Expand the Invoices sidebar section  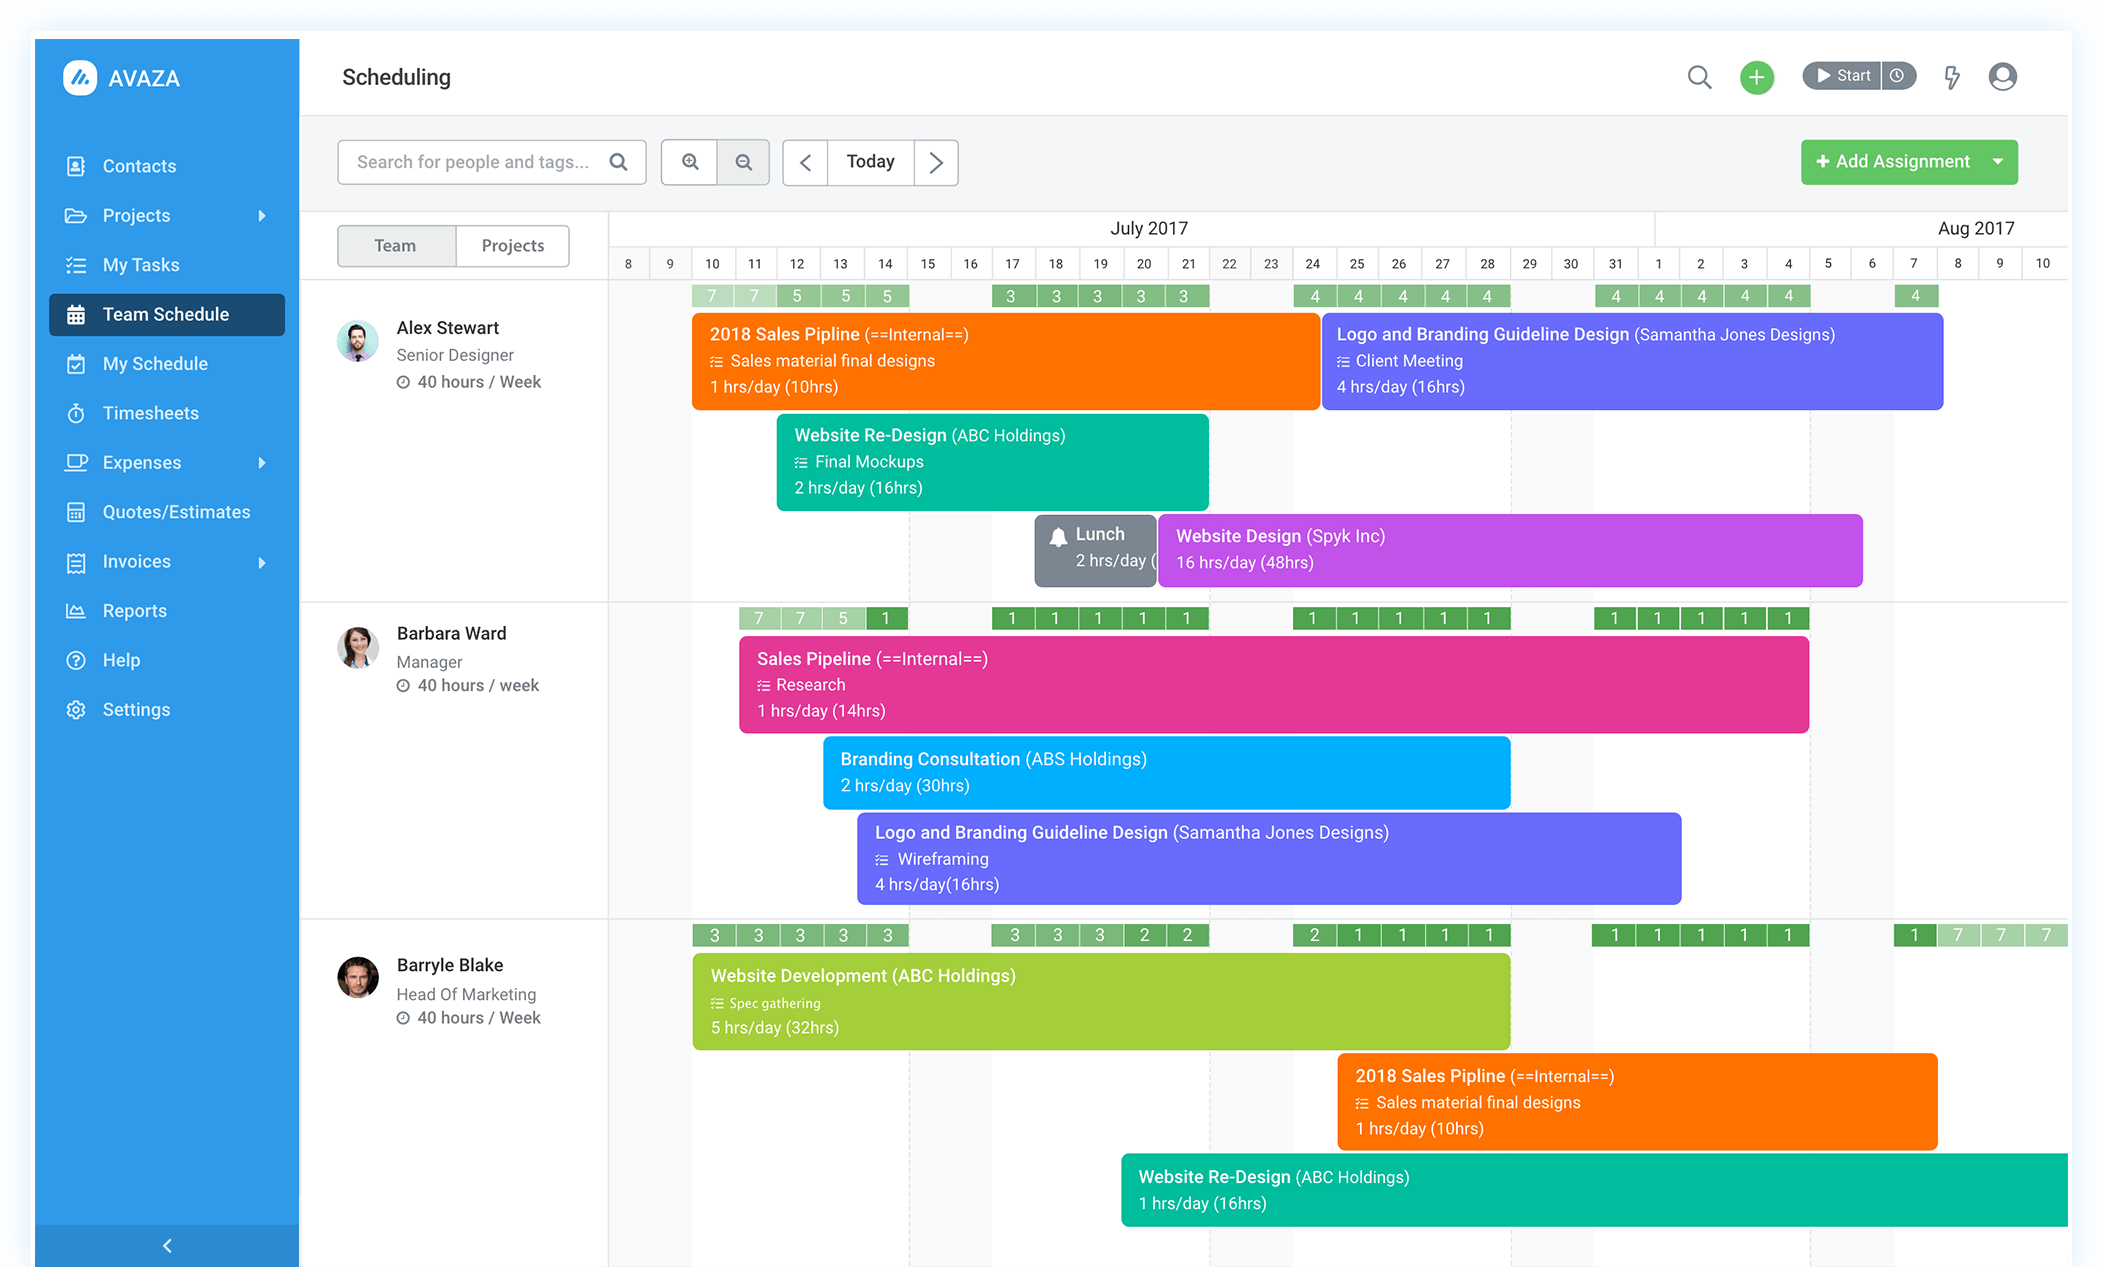pos(263,562)
